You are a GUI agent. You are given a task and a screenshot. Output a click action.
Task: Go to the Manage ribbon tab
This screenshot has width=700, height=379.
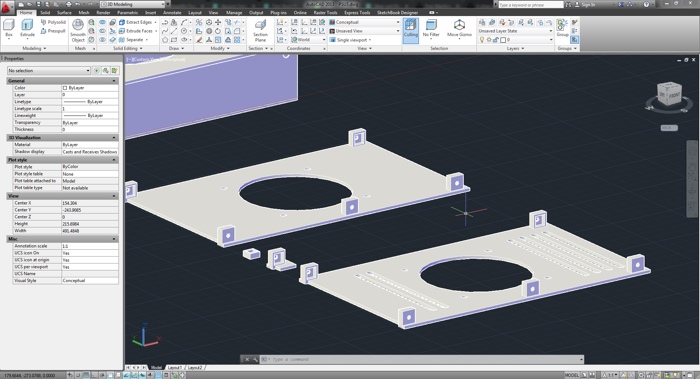click(233, 12)
